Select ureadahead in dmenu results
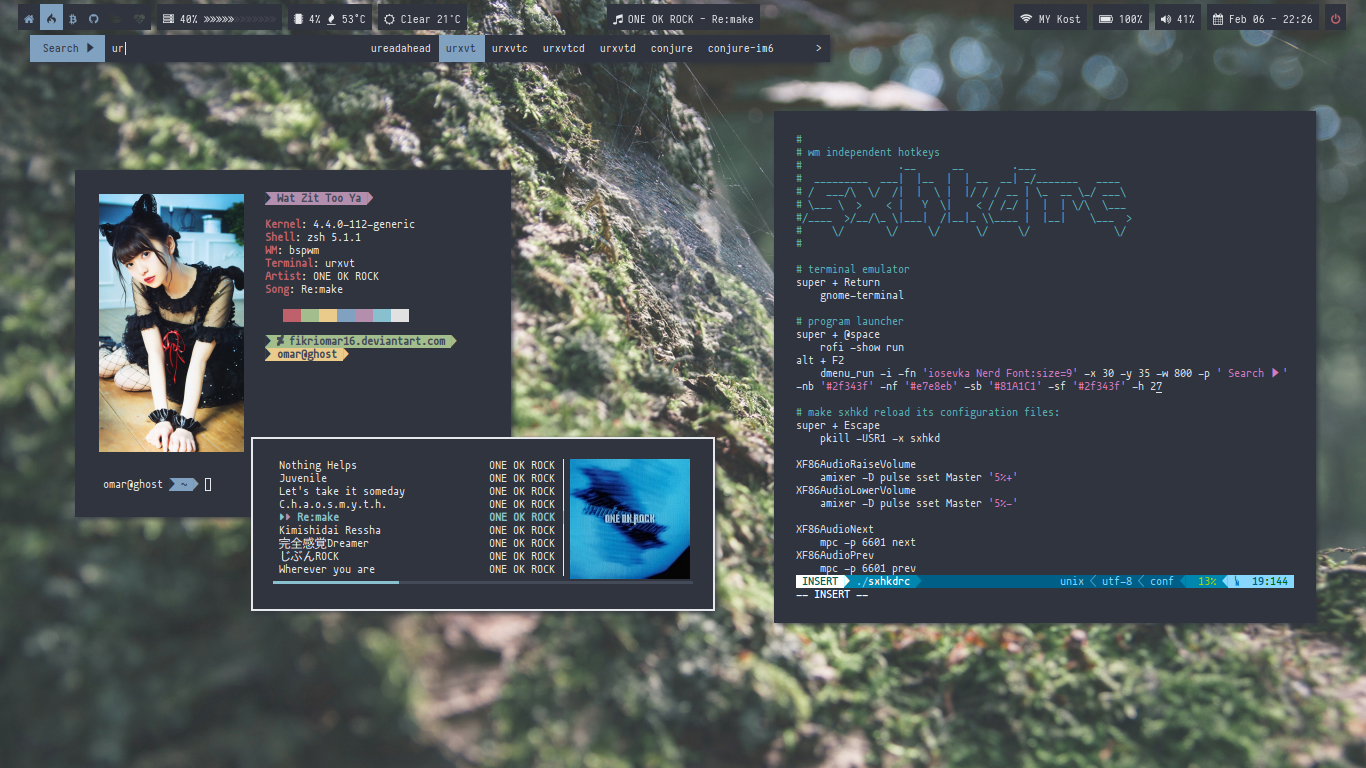The height and width of the screenshot is (768, 1366). (x=401, y=48)
